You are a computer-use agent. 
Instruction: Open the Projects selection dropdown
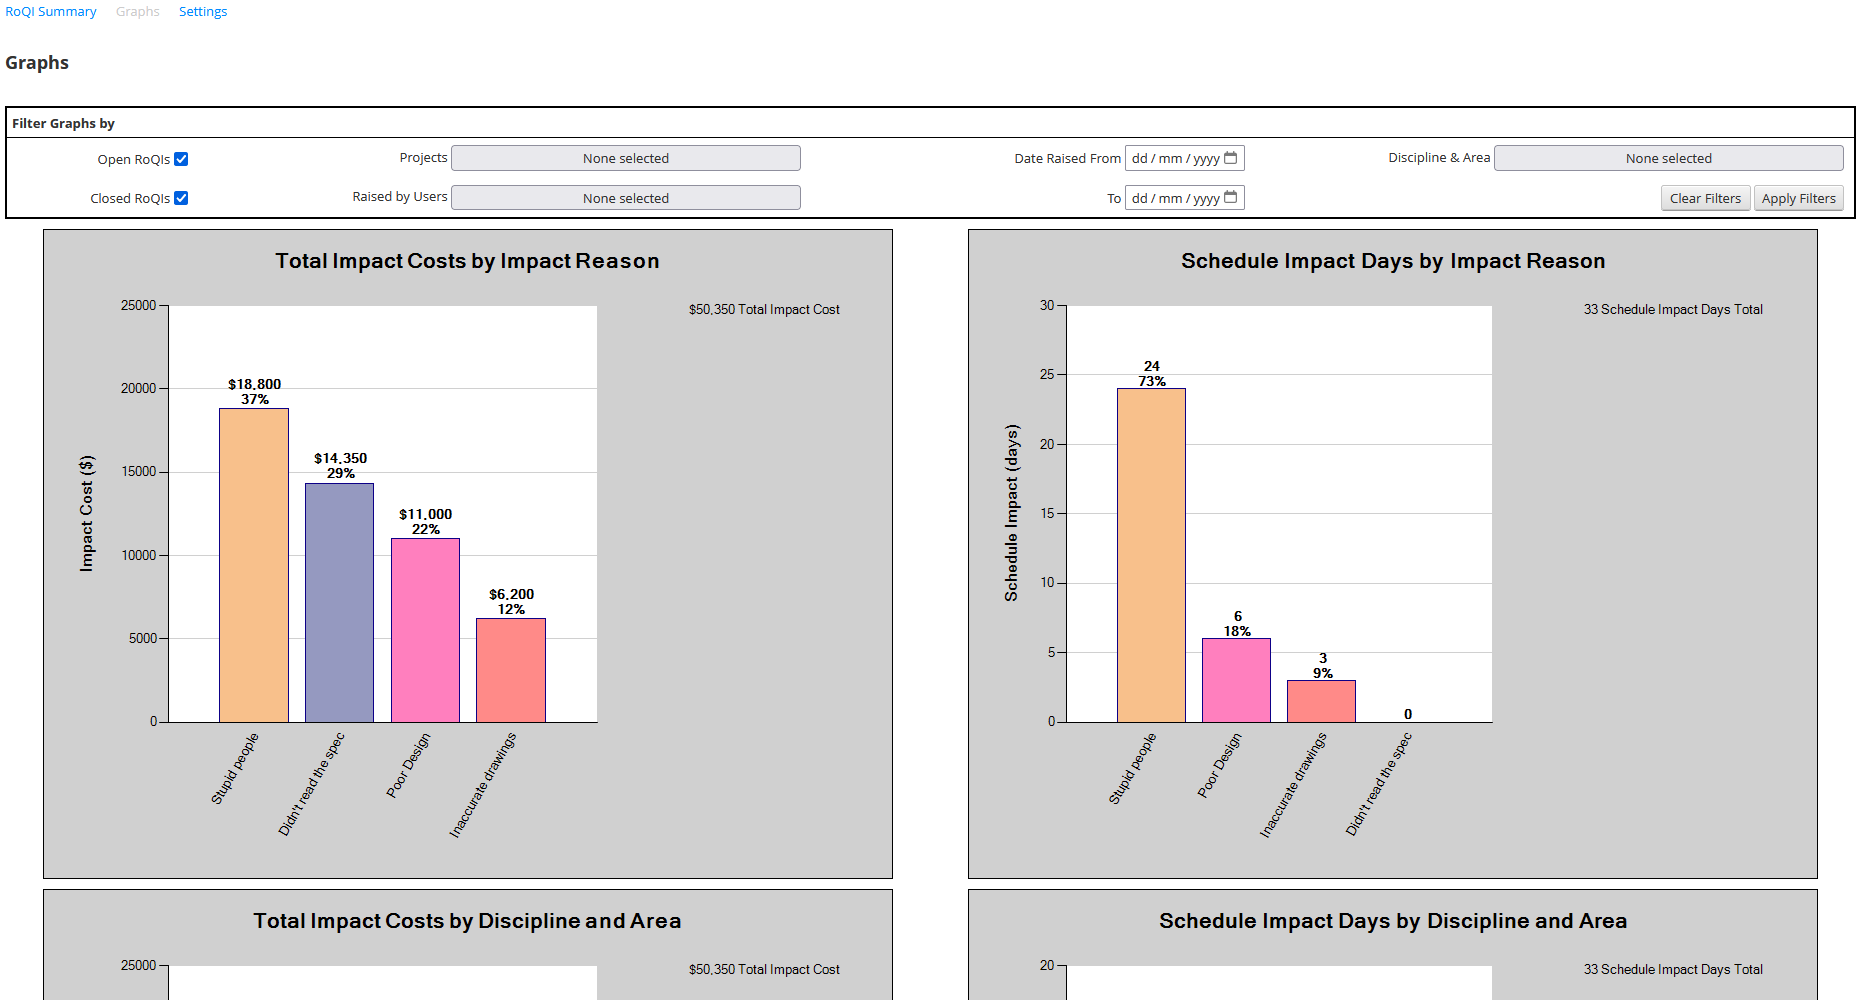click(625, 158)
